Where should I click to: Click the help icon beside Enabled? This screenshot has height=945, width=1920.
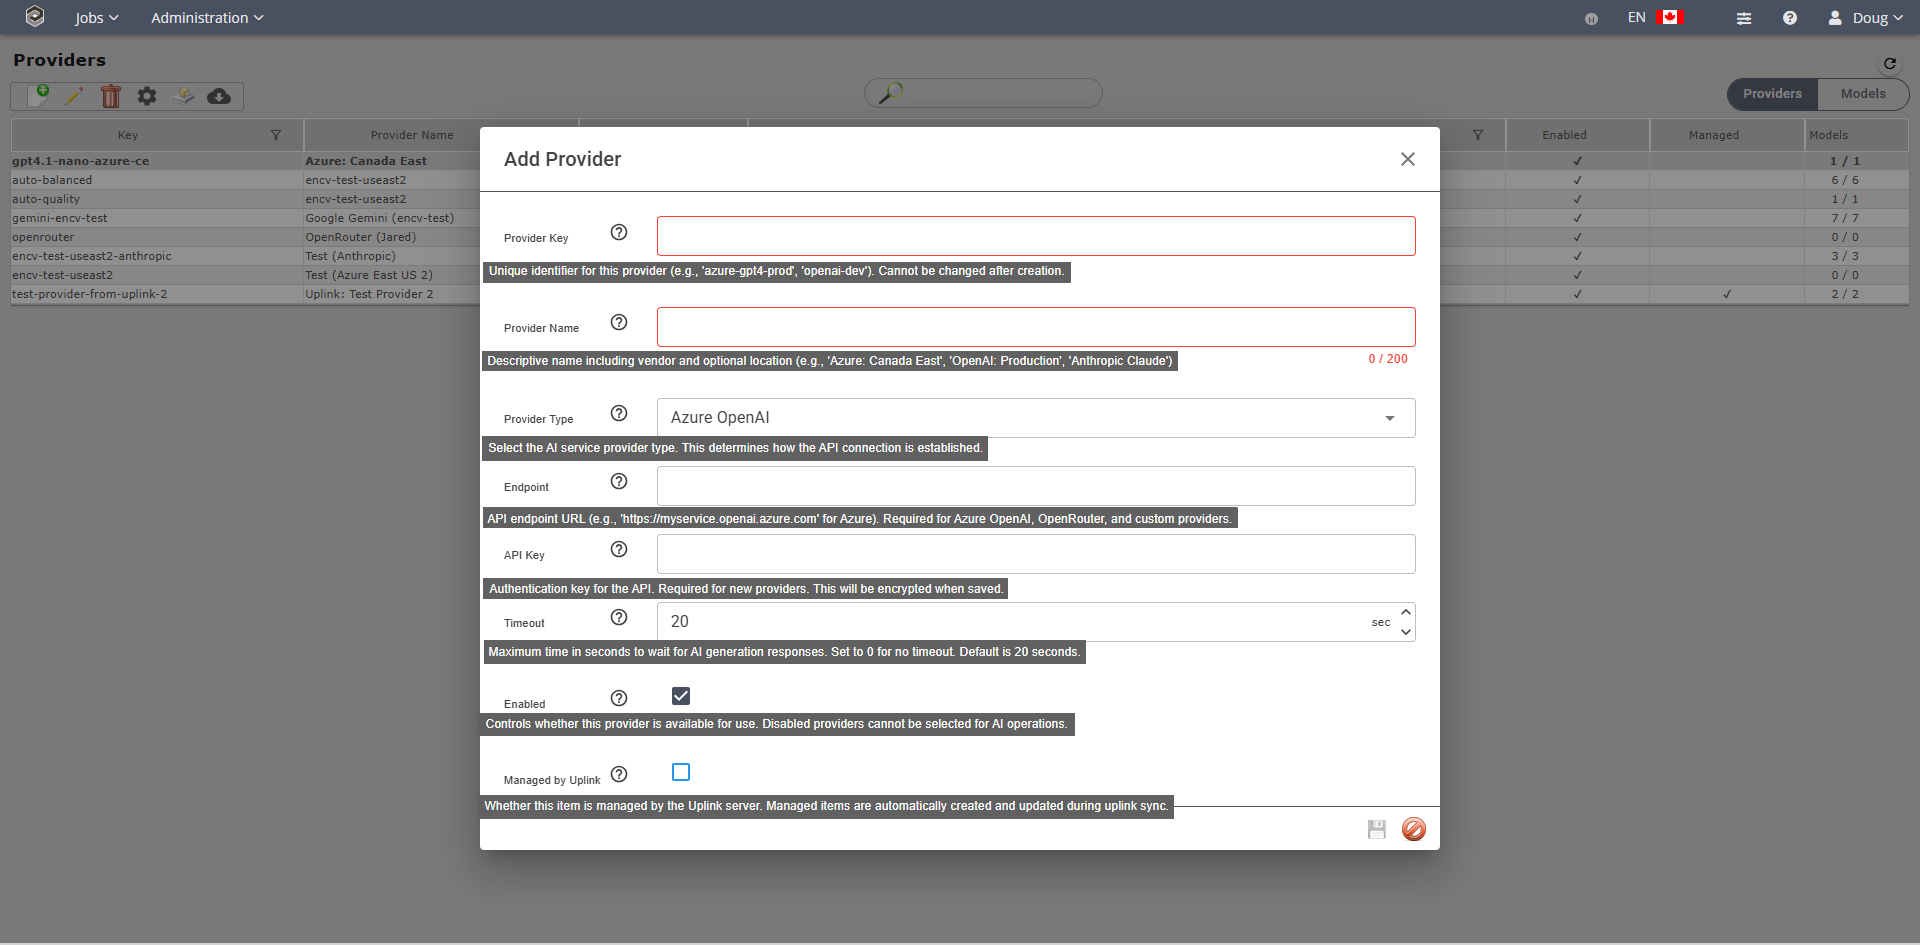[619, 698]
